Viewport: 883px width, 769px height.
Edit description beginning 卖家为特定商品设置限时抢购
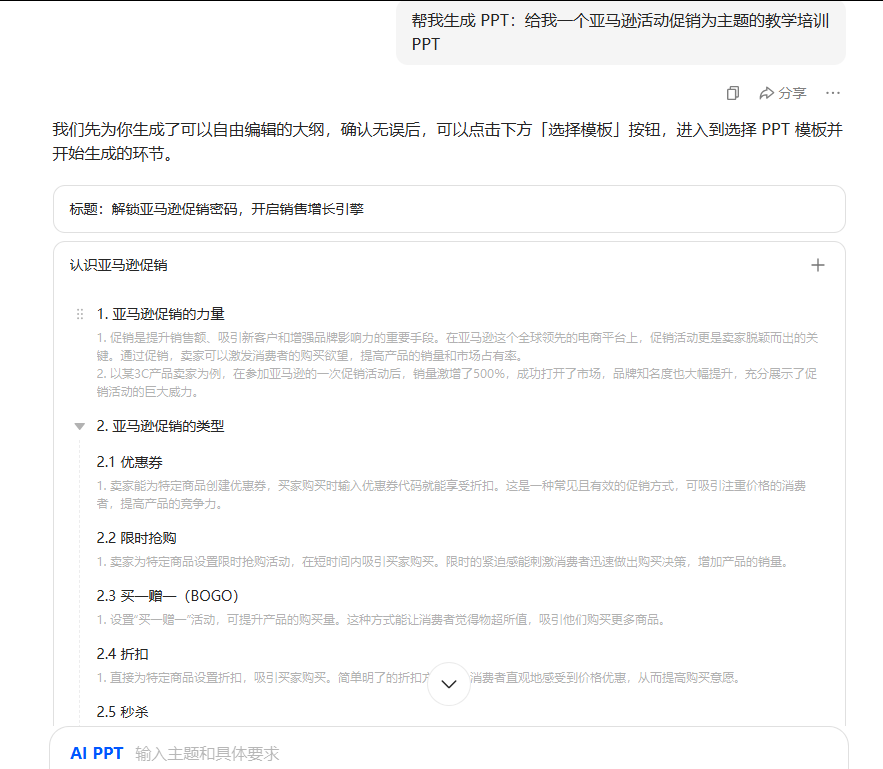pos(443,562)
